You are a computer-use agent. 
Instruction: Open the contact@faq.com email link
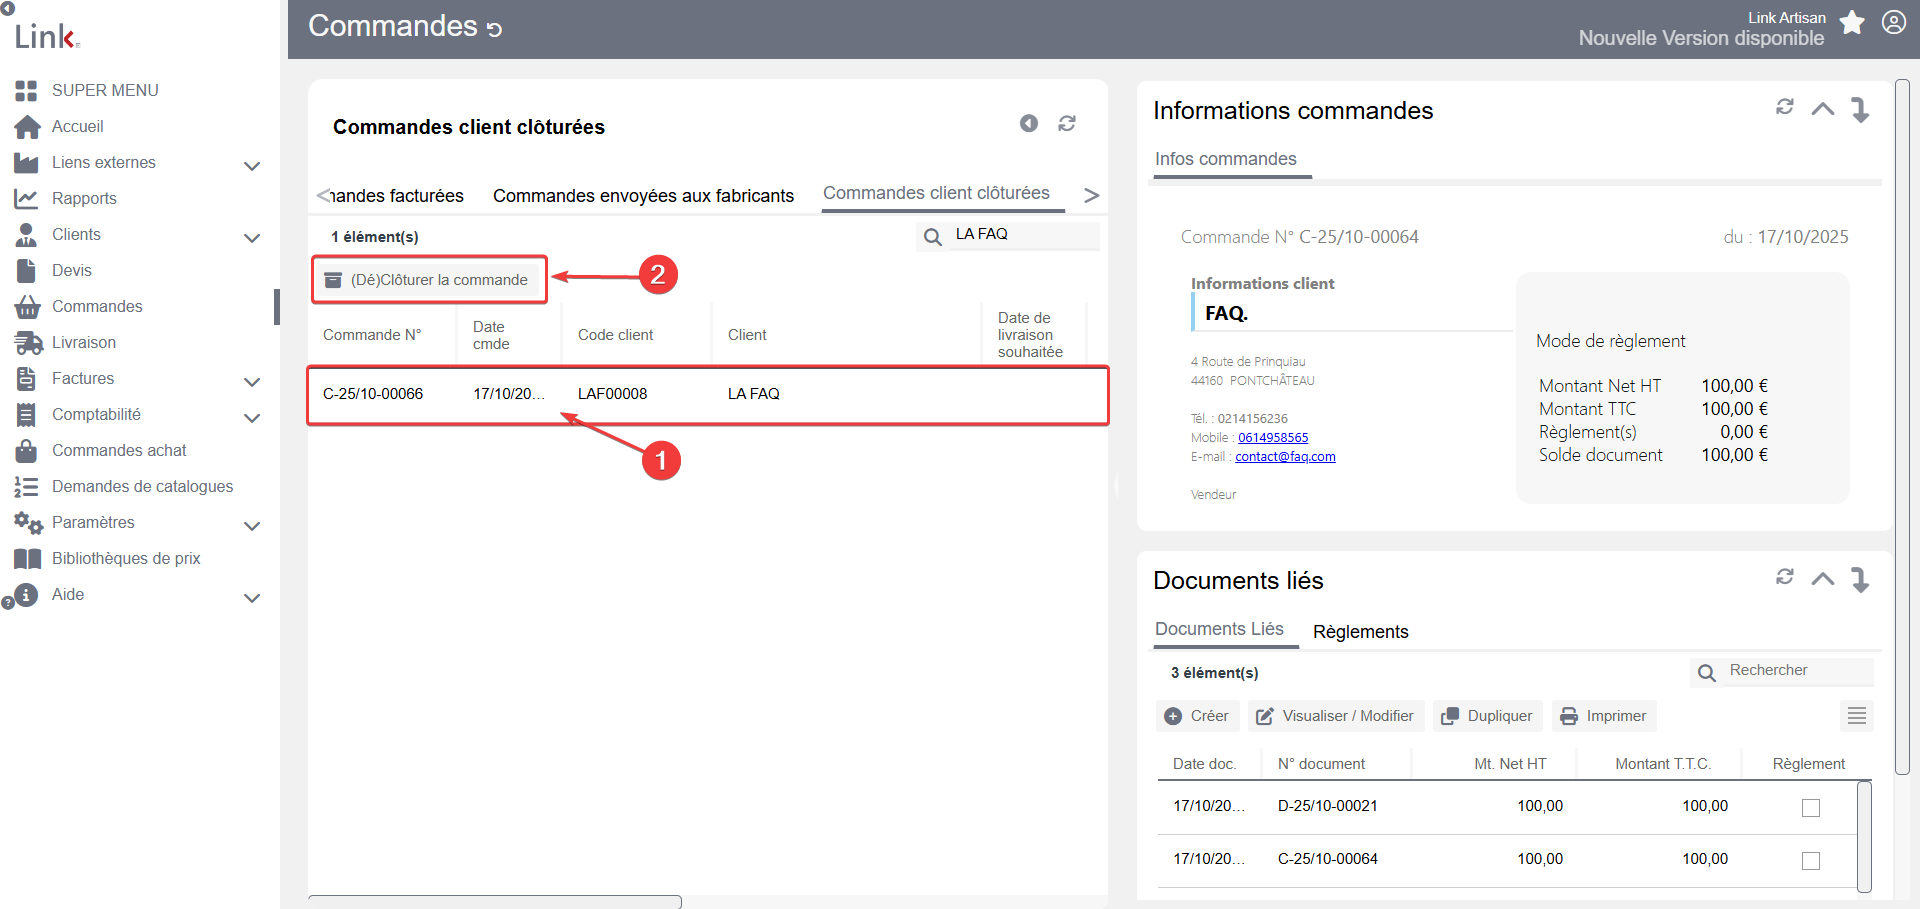(x=1285, y=457)
